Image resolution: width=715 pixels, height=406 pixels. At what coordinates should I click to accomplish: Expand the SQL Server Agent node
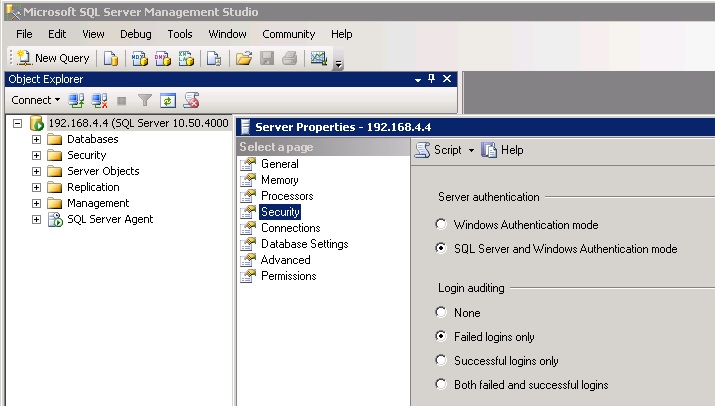36,219
